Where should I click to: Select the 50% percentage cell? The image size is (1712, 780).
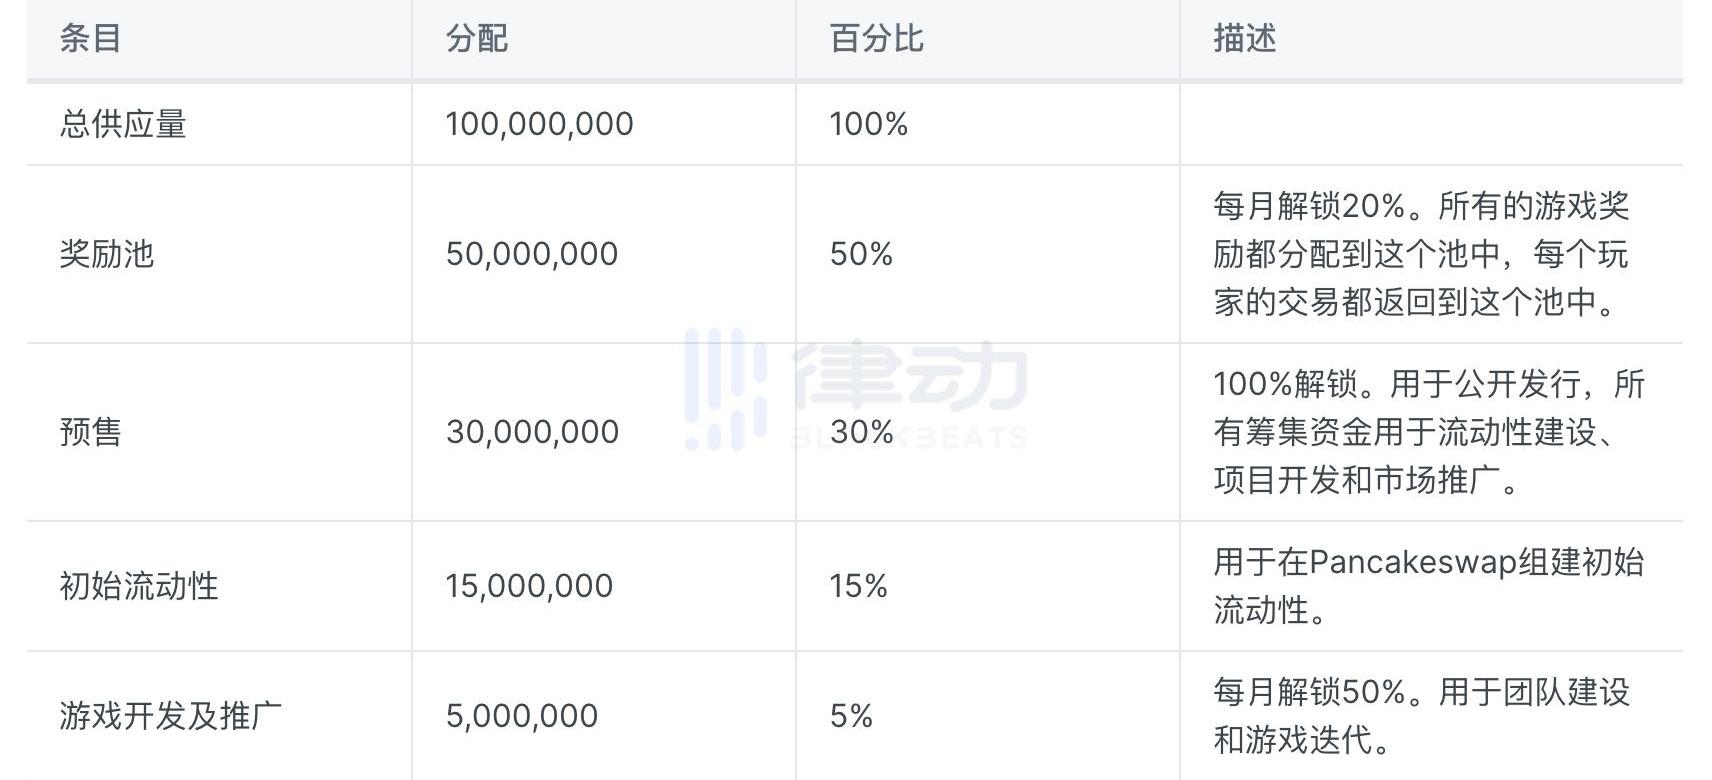(x=861, y=254)
